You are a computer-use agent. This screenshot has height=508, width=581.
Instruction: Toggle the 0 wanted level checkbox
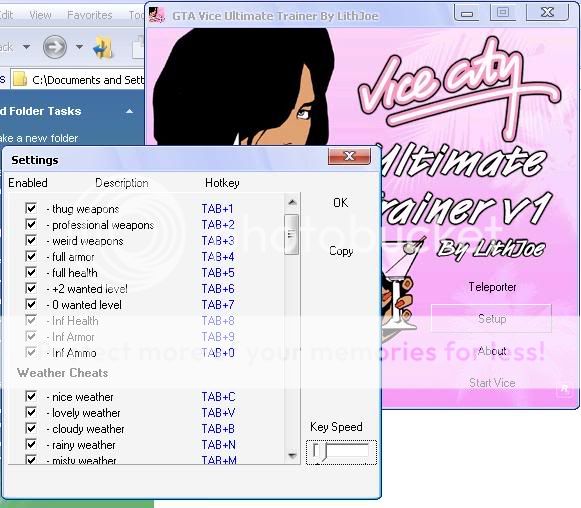pos(31,304)
